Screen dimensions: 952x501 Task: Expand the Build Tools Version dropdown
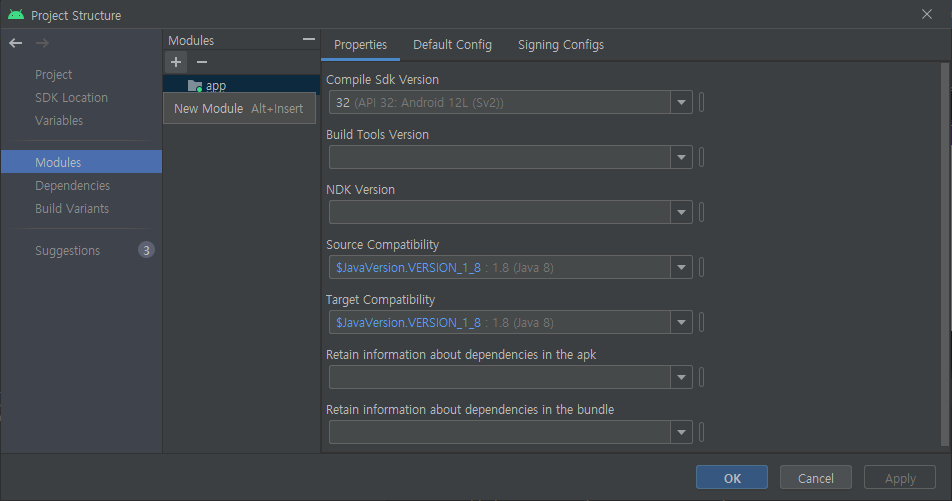pos(681,157)
